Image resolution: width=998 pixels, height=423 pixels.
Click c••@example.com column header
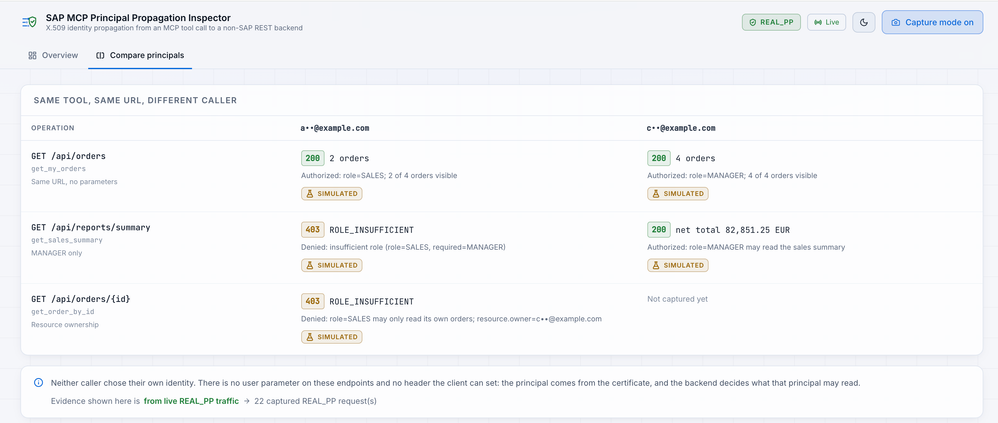pos(681,128)
